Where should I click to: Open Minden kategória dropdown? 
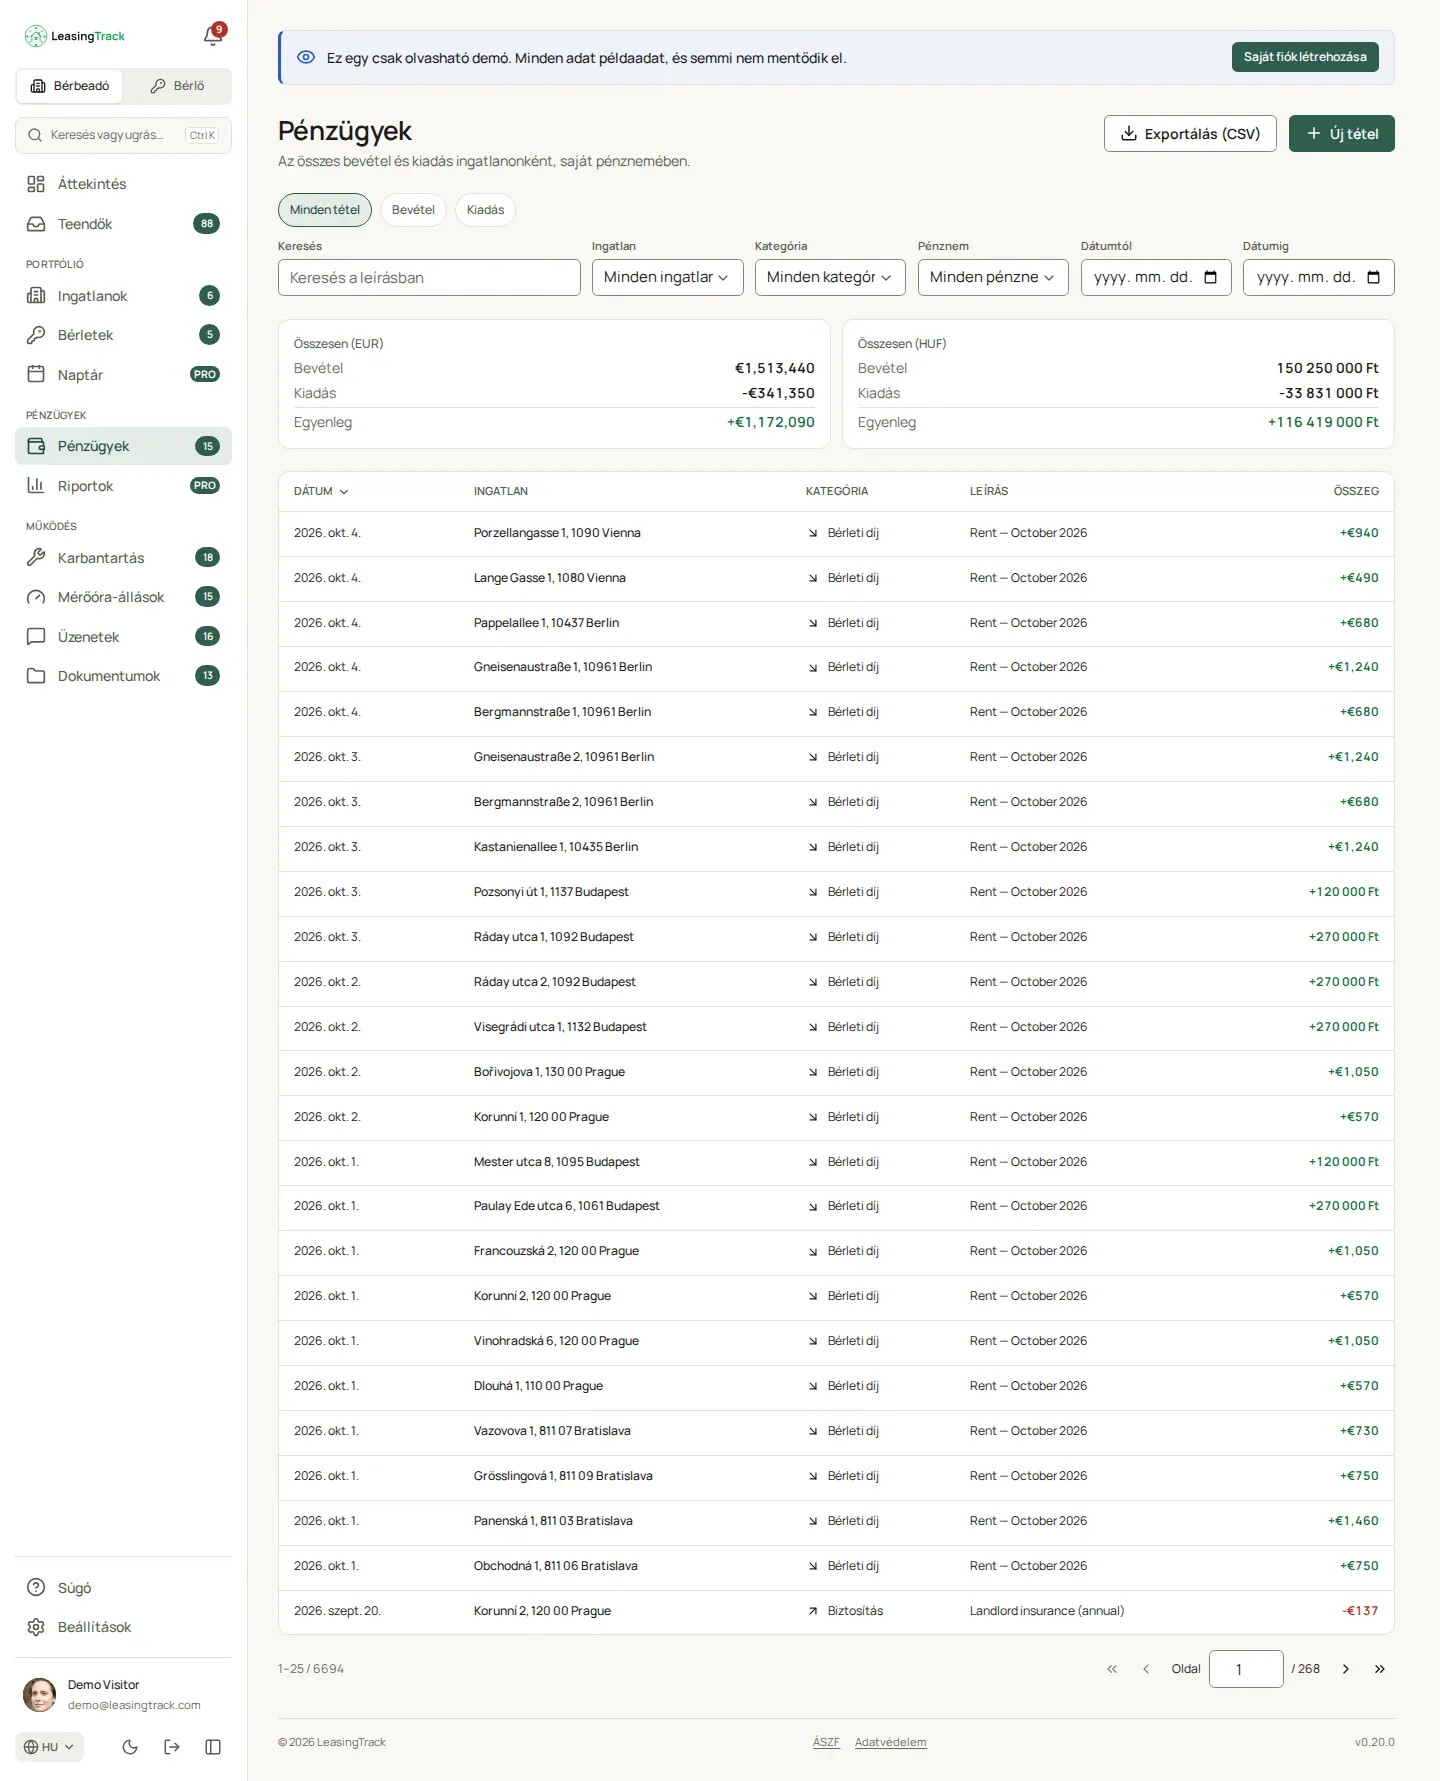(830, 277)
